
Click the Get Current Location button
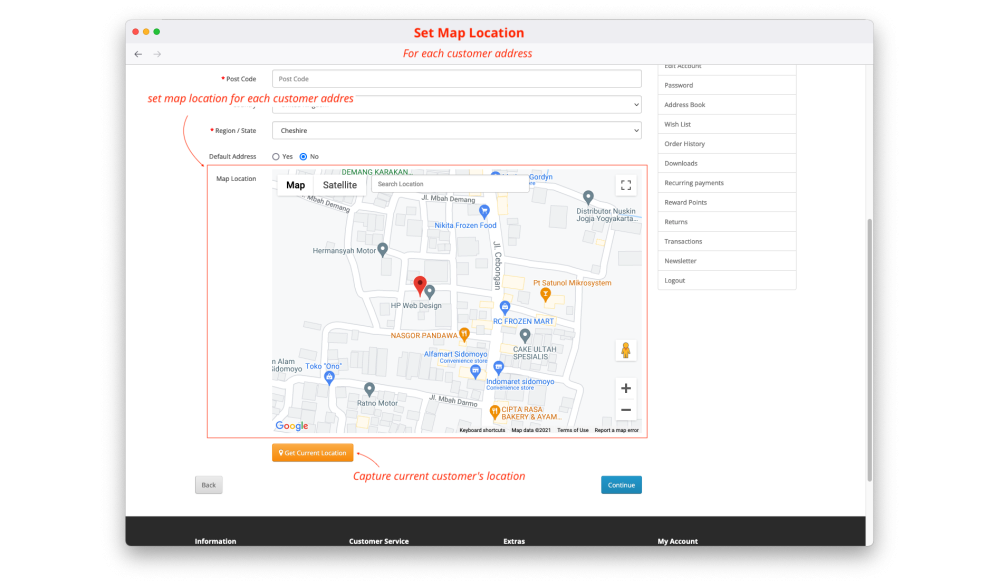(312, 453)
